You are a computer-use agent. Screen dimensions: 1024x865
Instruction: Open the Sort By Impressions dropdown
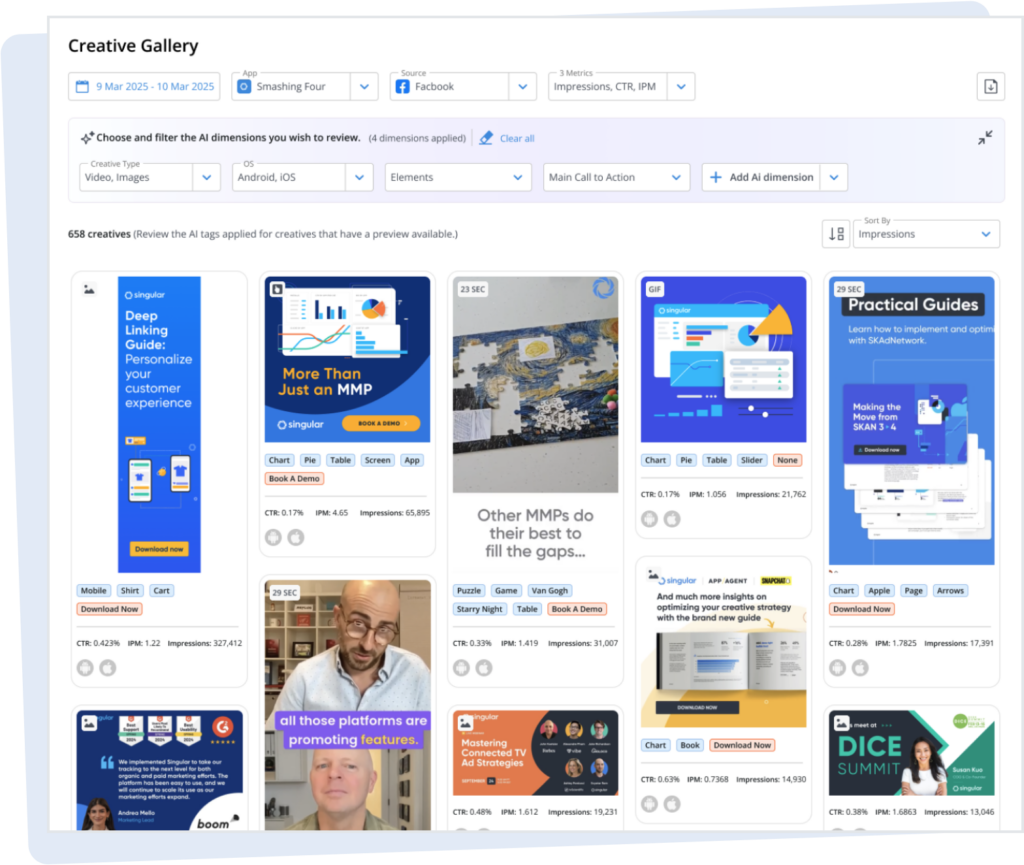[x=985, y=234]
